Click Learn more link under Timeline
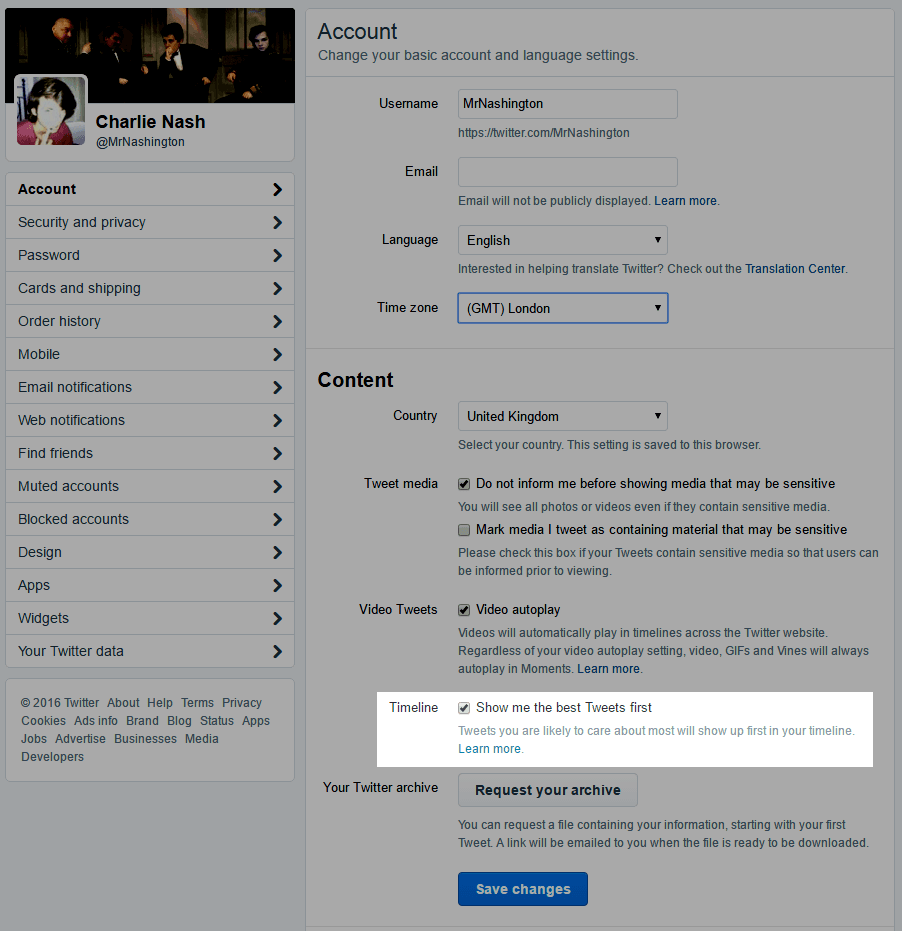 point(489,749)
